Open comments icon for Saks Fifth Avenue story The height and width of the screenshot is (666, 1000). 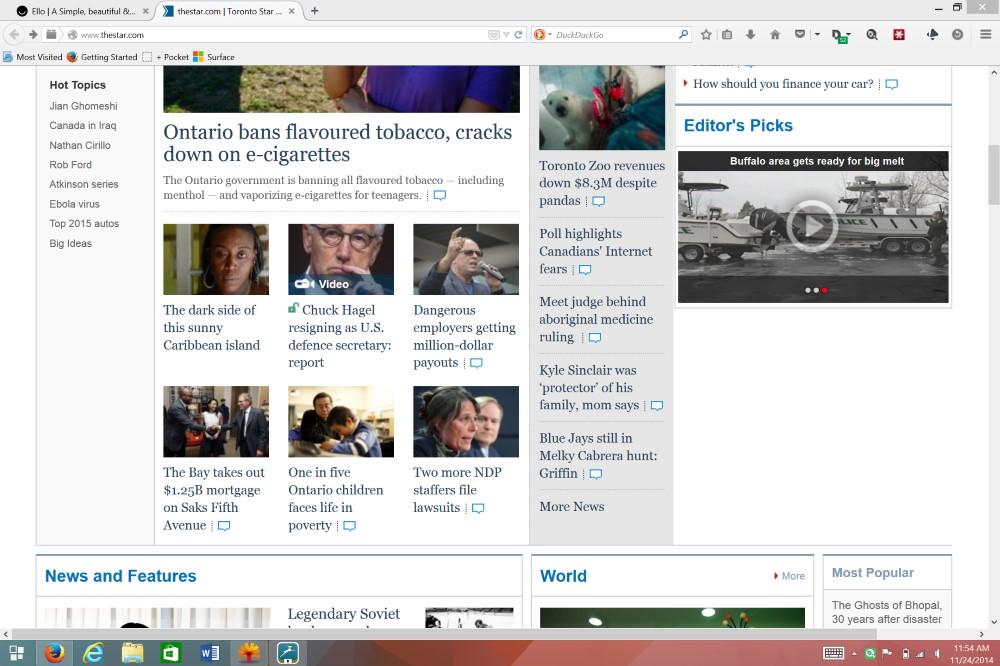point(224,526)
